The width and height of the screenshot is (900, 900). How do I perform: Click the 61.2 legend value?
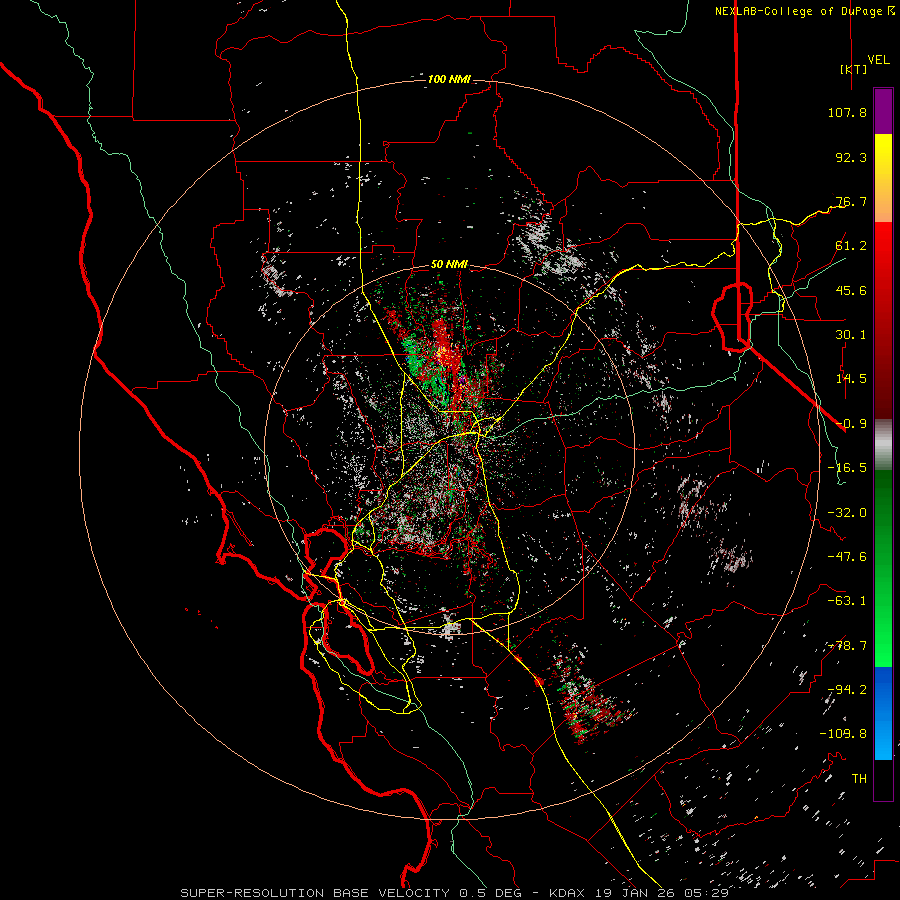coord(851,246)
